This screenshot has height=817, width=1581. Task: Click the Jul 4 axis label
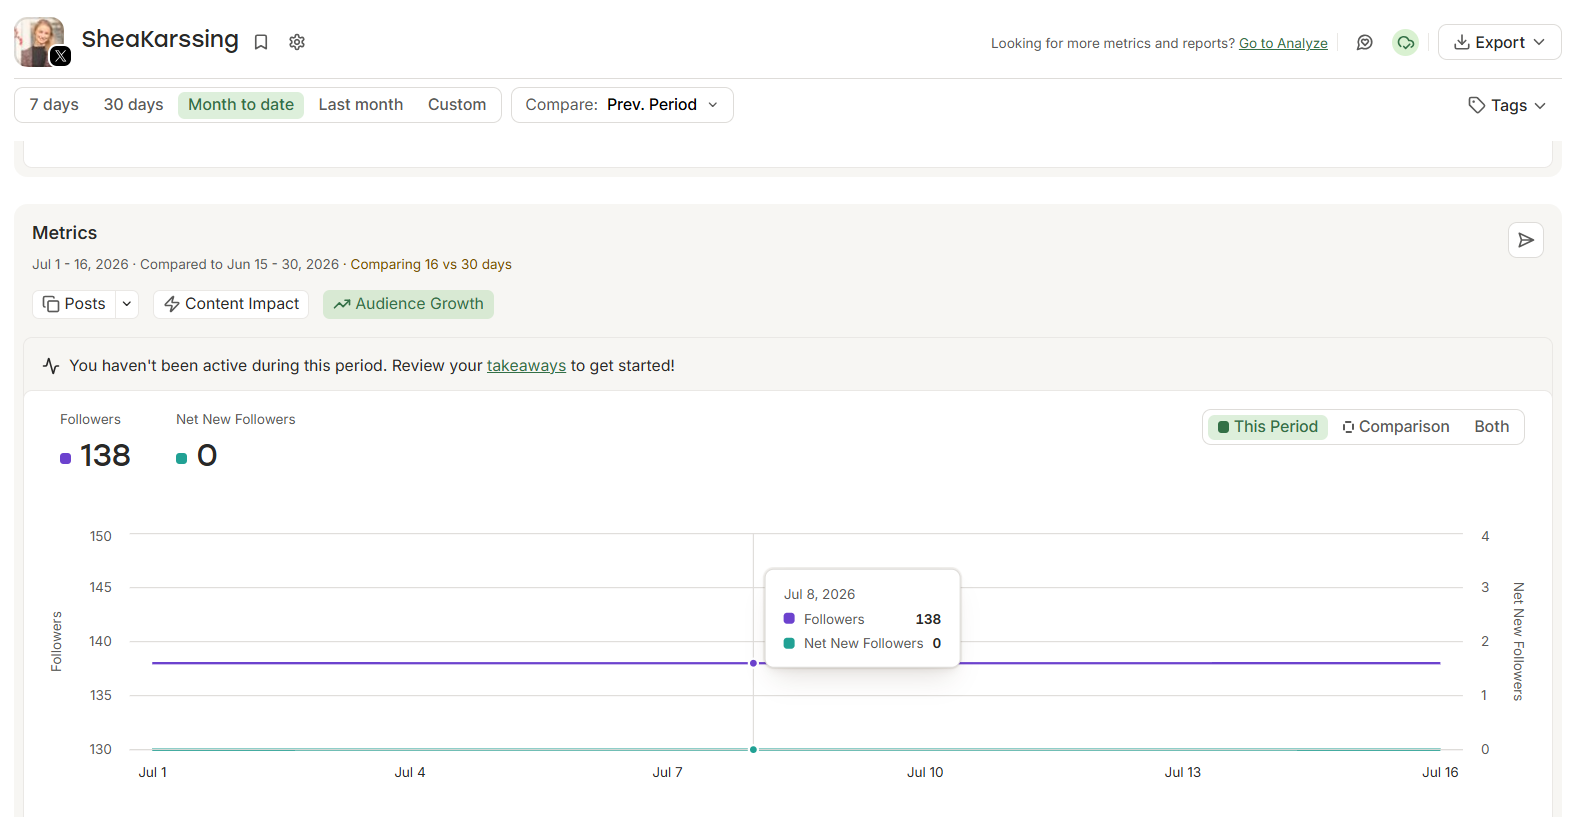coord(410,772)
